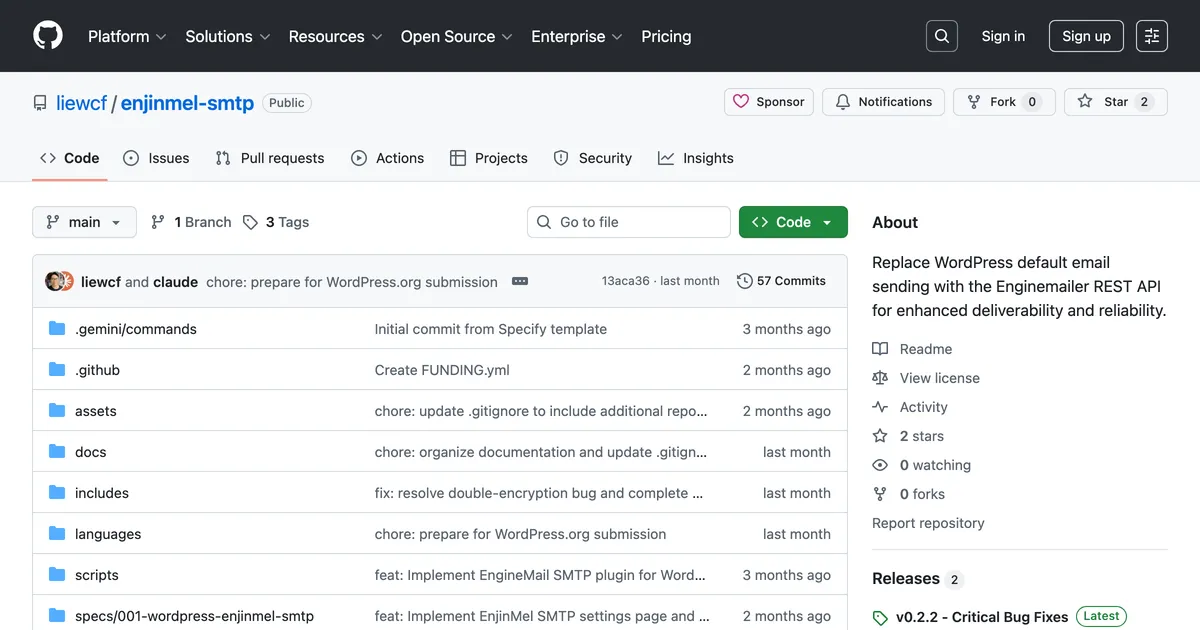1200x630 pixels.
Task: Click the GitHub logo
Action: pos(47,35)
